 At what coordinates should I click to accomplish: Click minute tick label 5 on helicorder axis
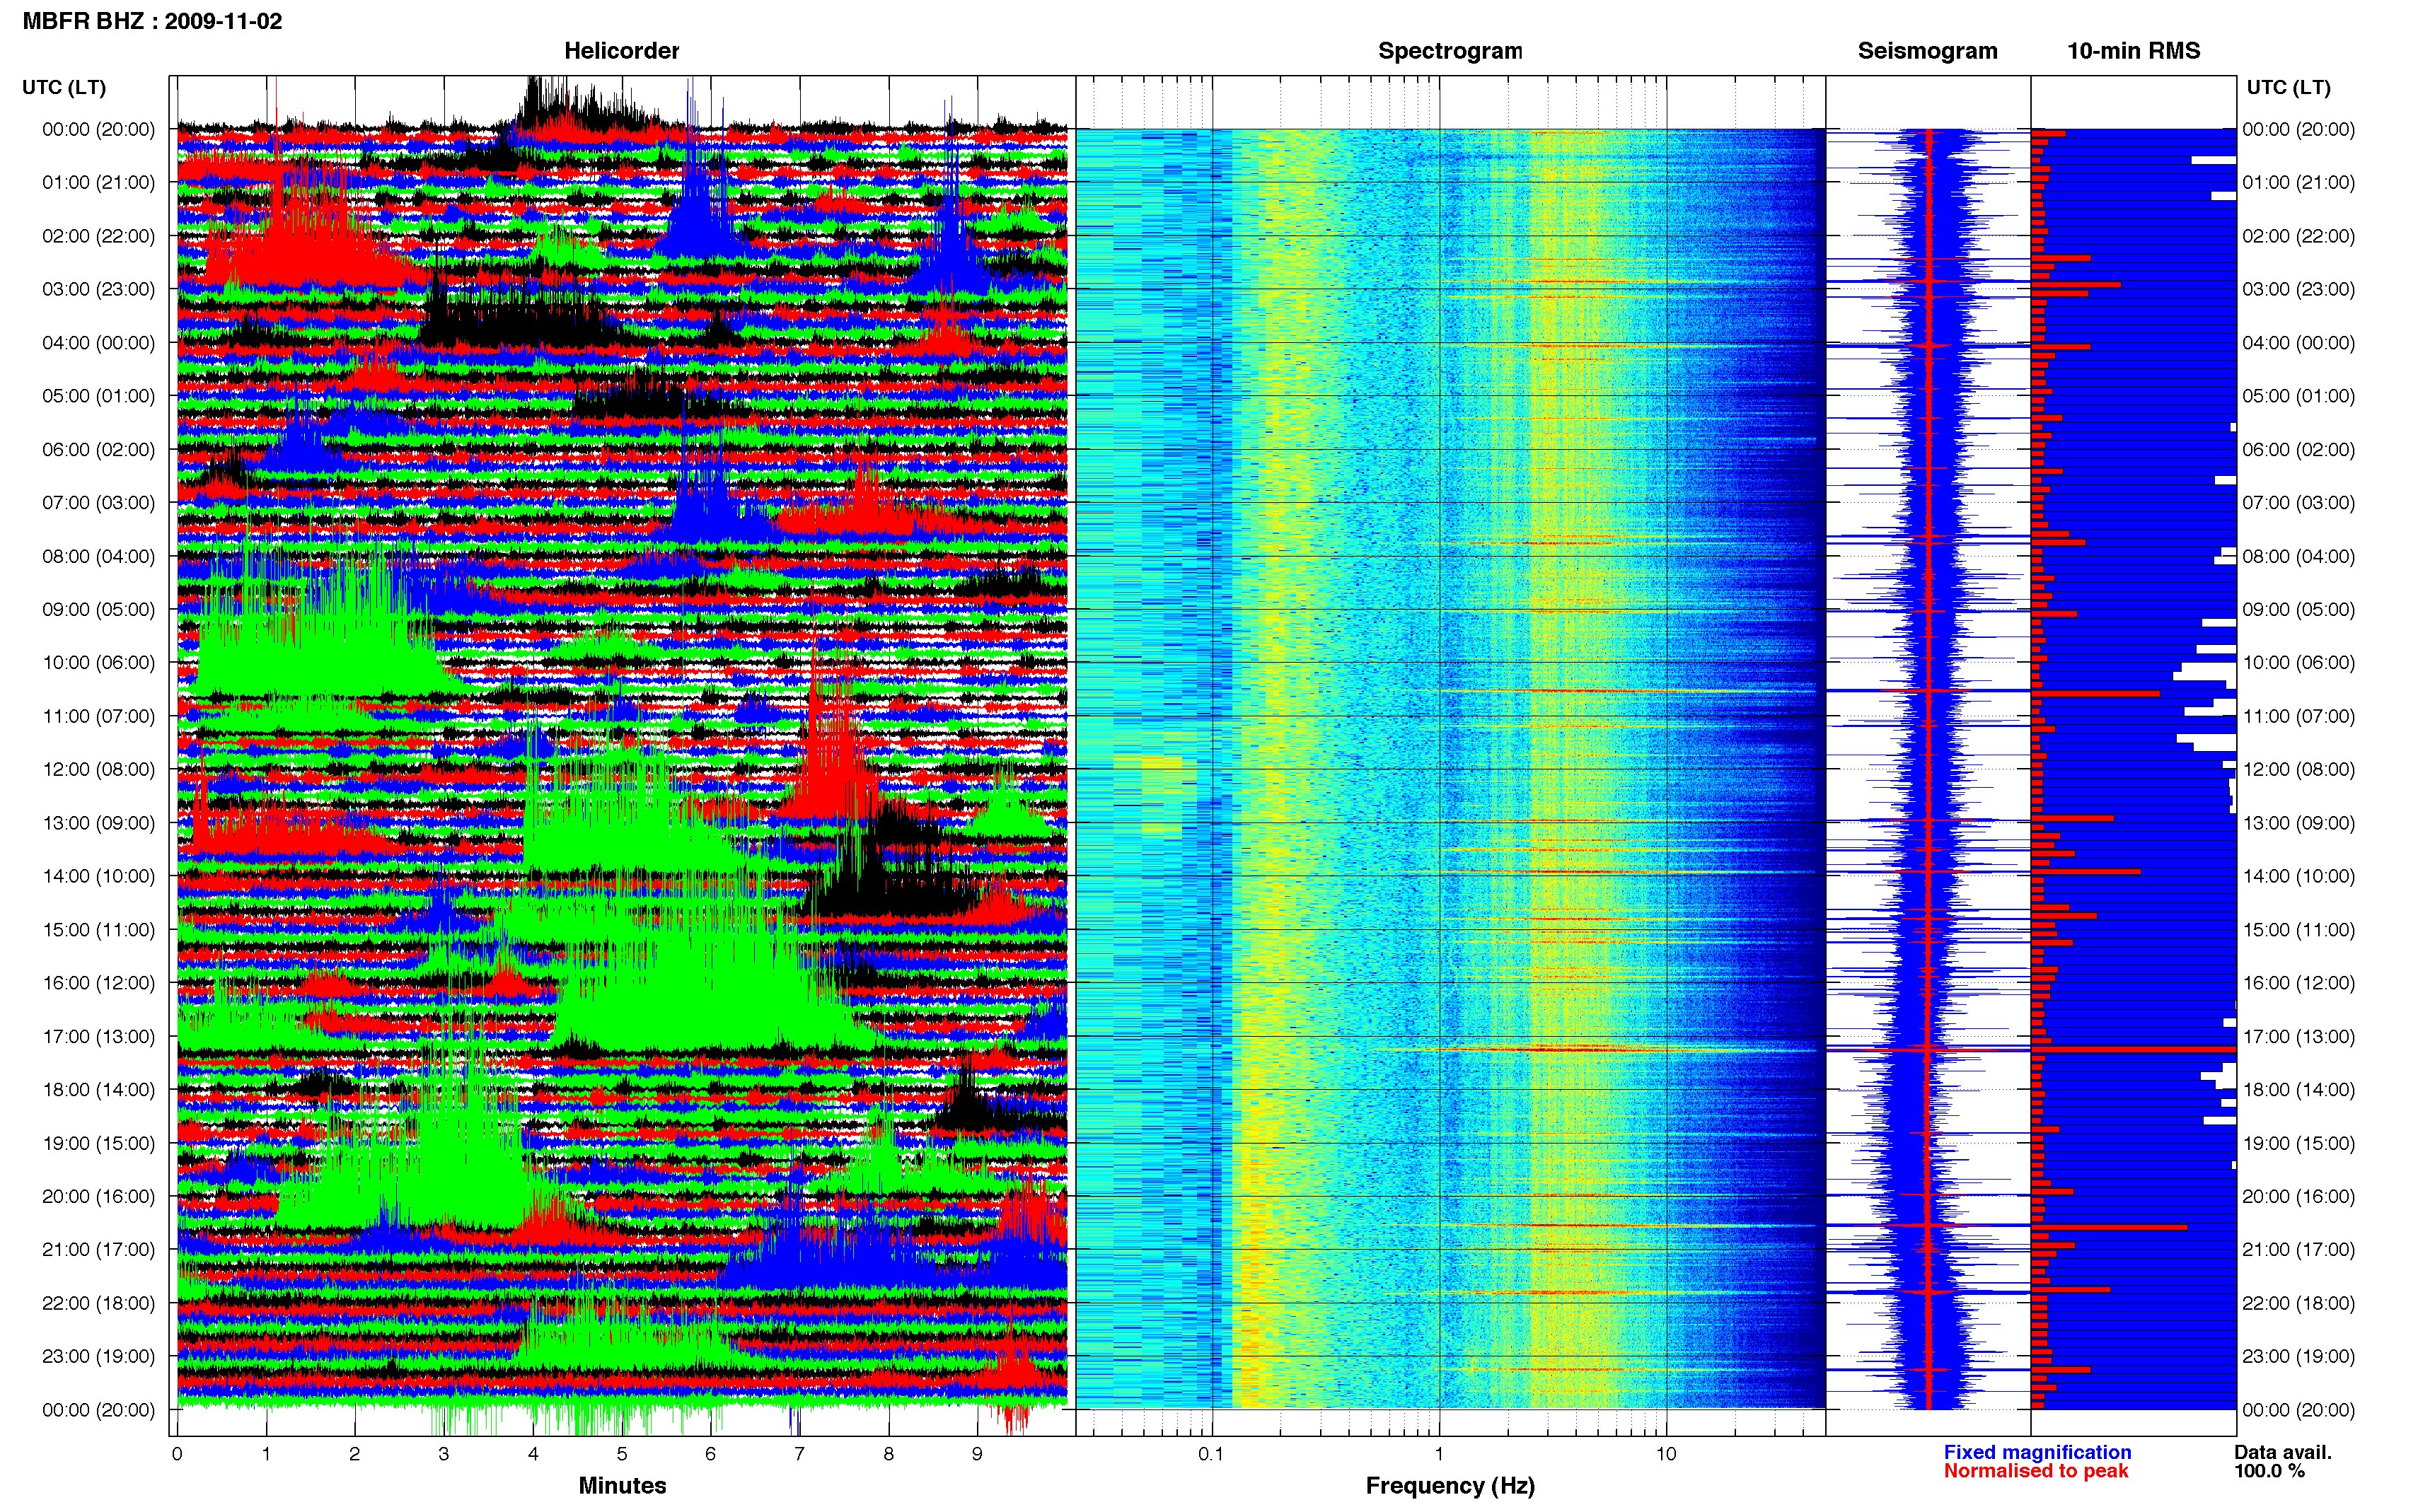tap(621, 1454)
